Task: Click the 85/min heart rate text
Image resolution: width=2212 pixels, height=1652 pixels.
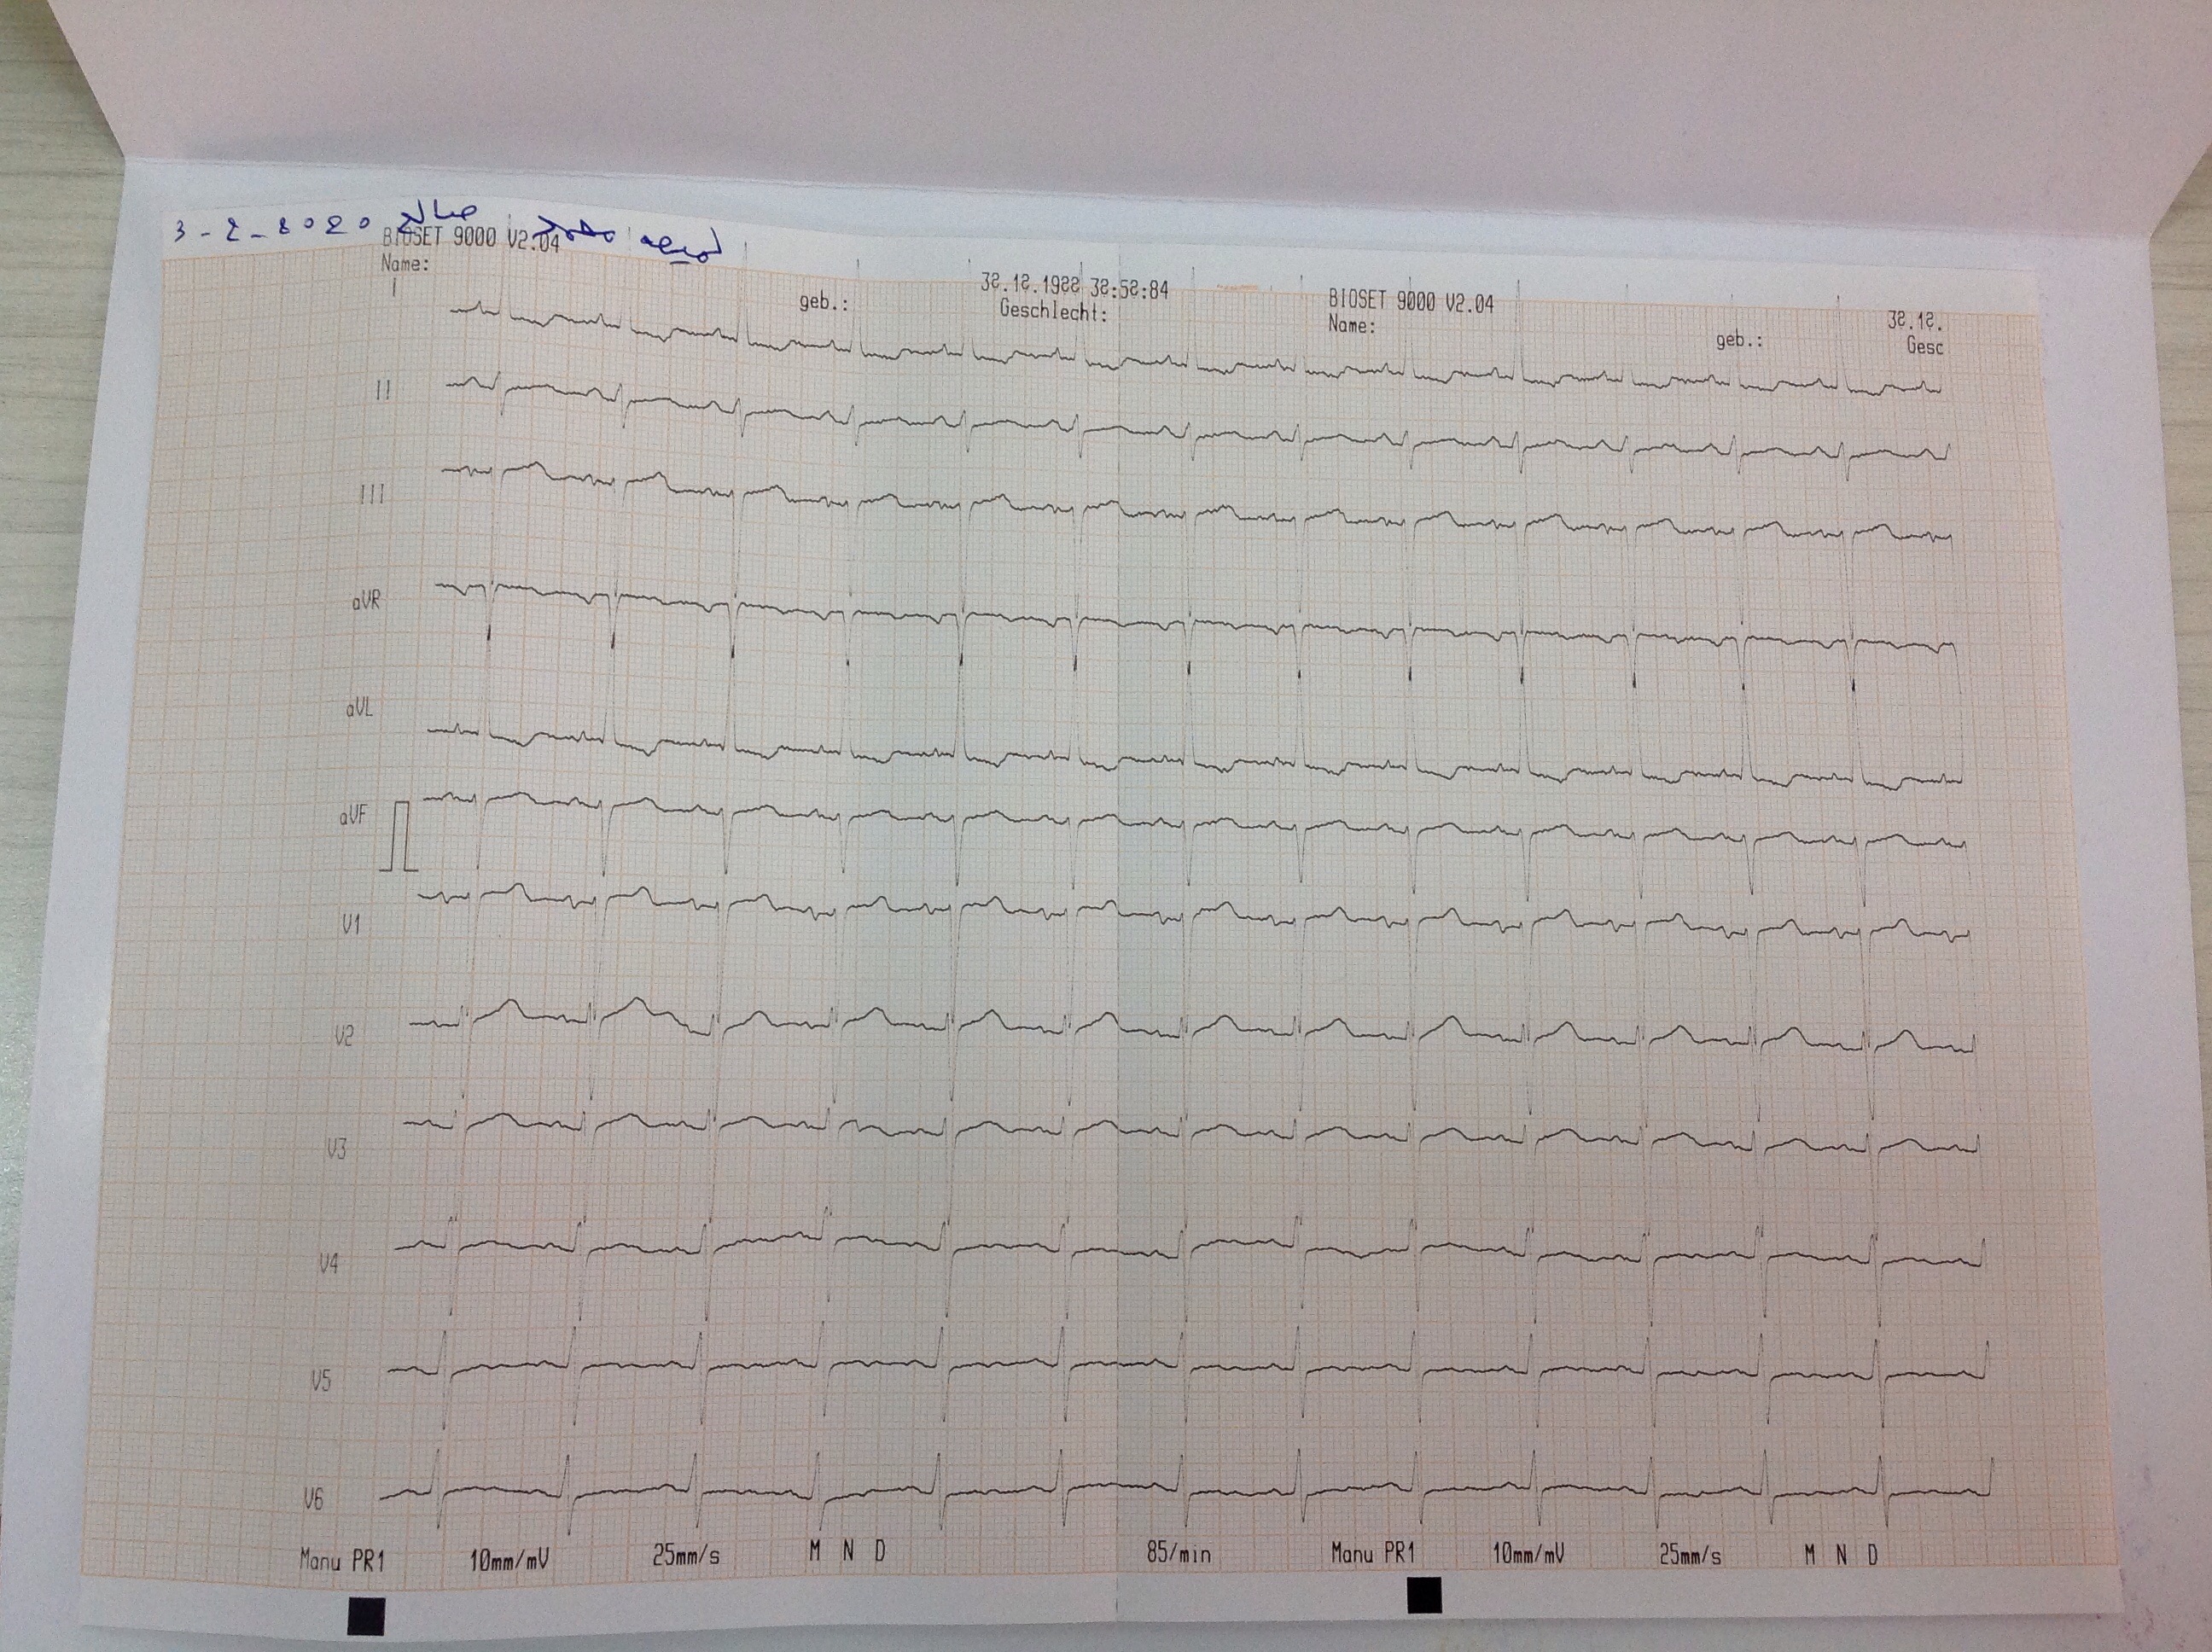Action: click(1179, 1554)
